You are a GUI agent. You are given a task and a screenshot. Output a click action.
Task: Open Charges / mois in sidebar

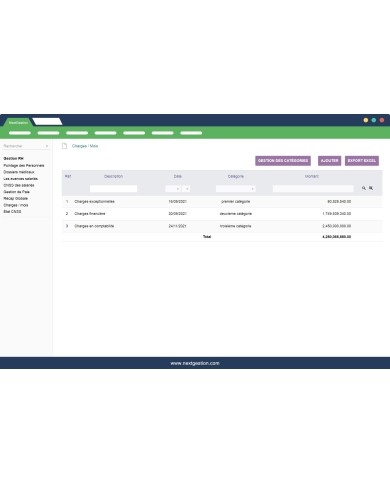point(16,205)
